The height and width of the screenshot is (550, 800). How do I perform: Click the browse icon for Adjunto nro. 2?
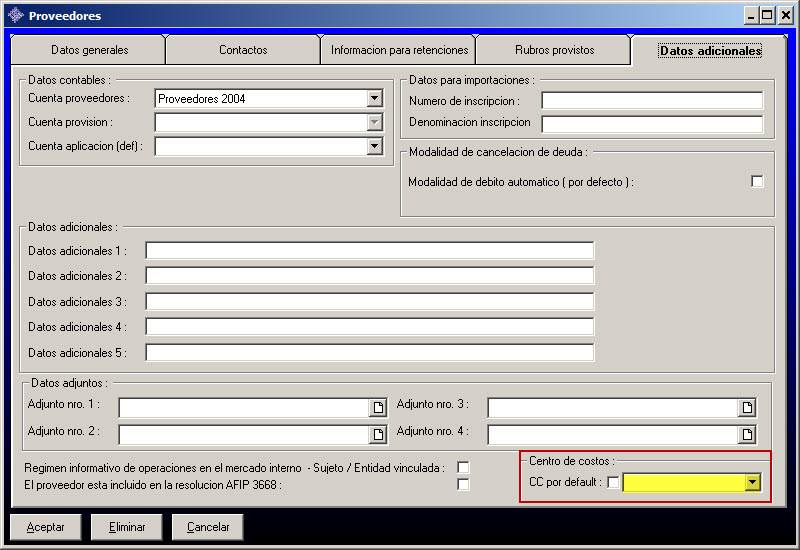point(378,435)
